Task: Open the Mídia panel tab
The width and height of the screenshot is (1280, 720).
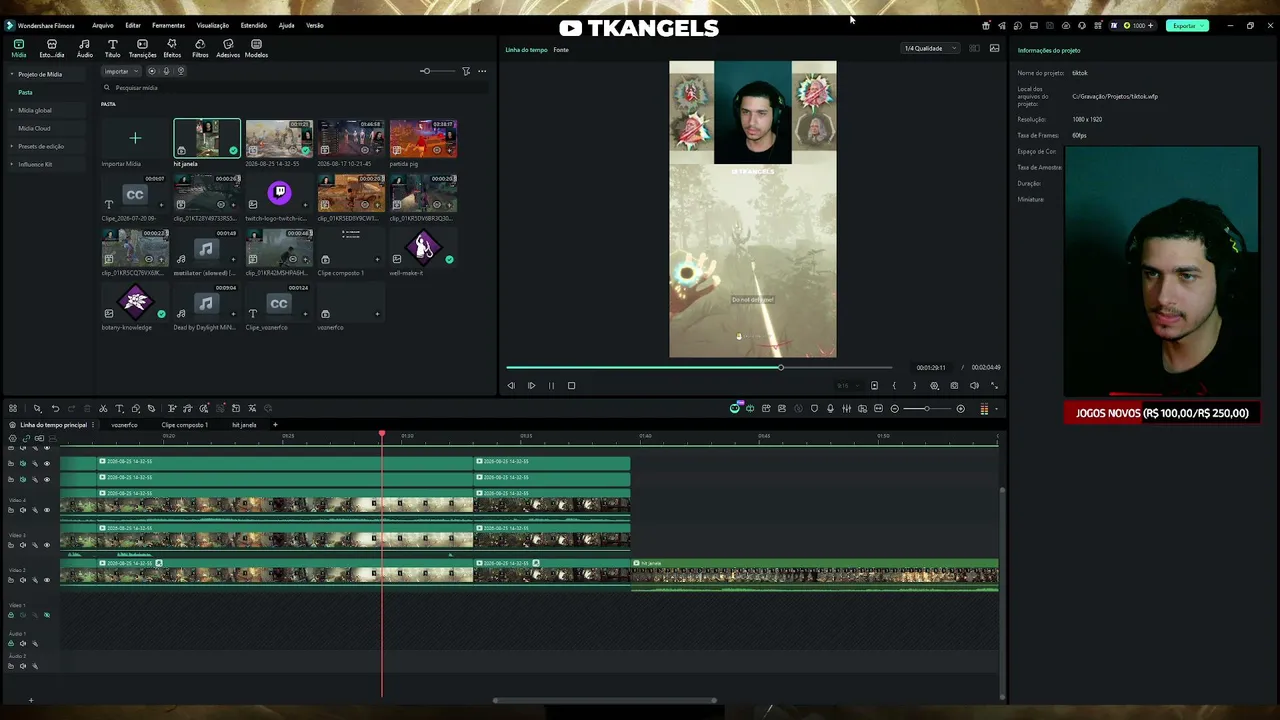Action: click(x=19, y=48)
